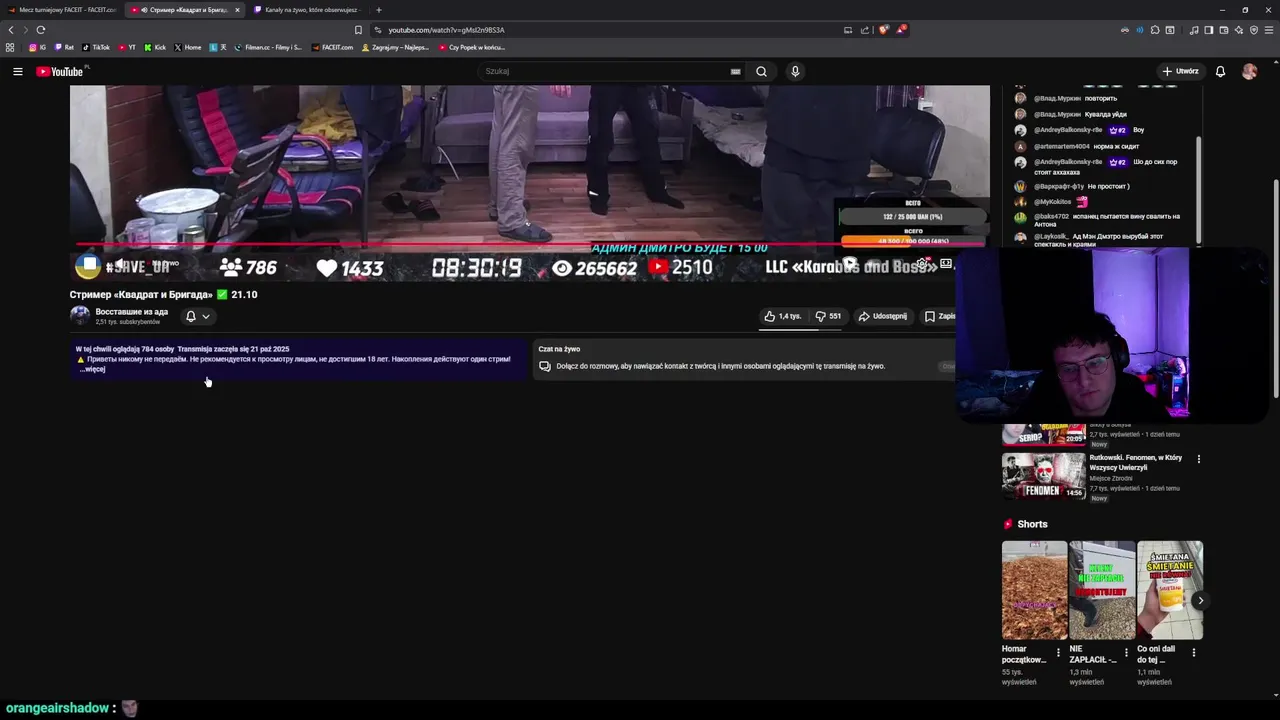The height and width of the screenshot is (720, 1280).
Task: Start voice search with the microphone
Action: (x=795, y=71)
